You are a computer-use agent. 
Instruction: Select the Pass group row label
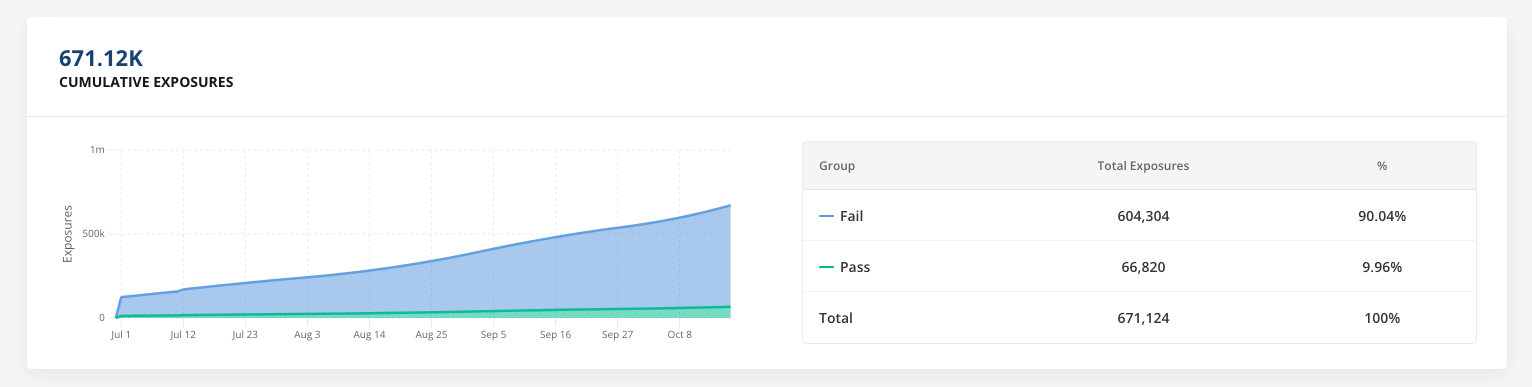(x=854, y=267)
